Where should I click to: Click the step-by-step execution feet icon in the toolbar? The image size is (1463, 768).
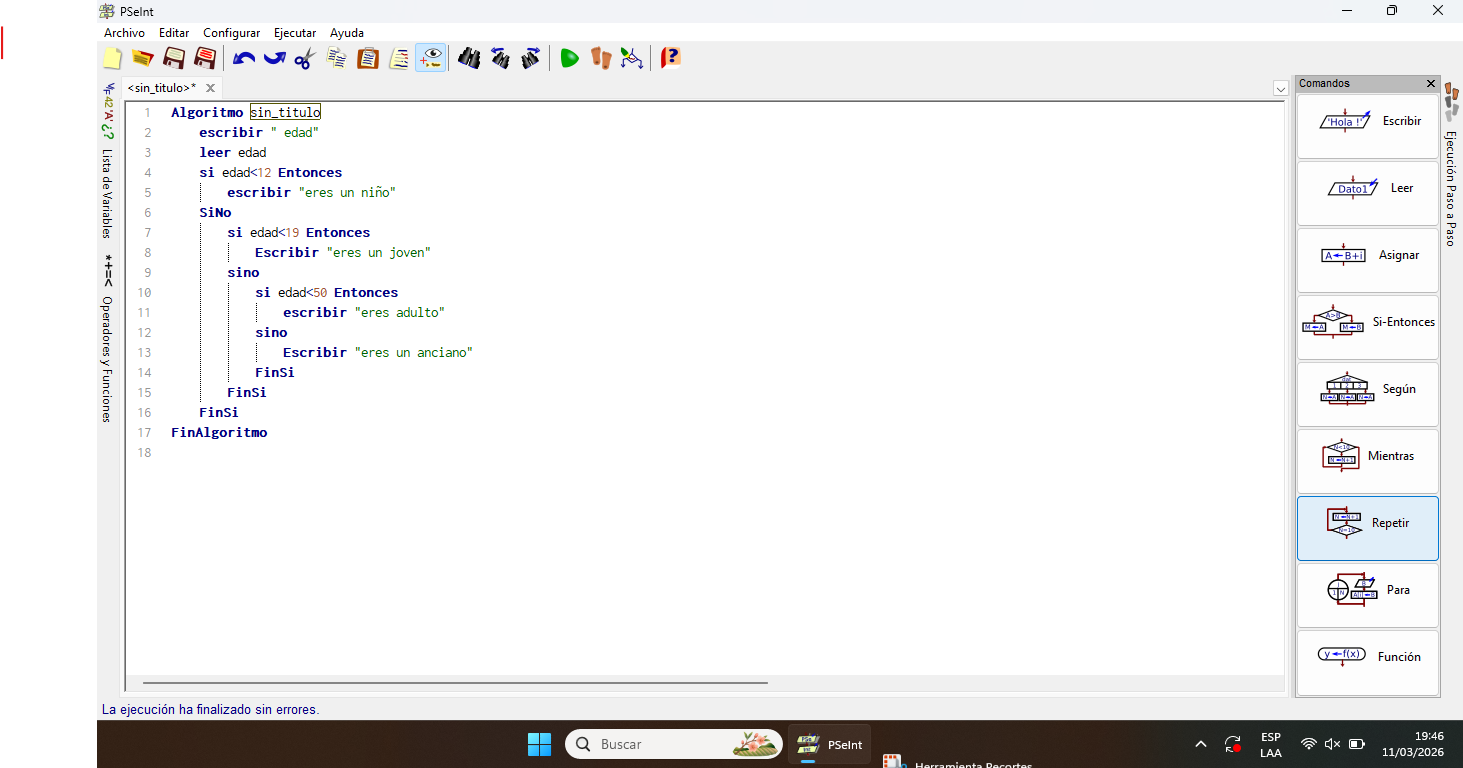[600, 58]
